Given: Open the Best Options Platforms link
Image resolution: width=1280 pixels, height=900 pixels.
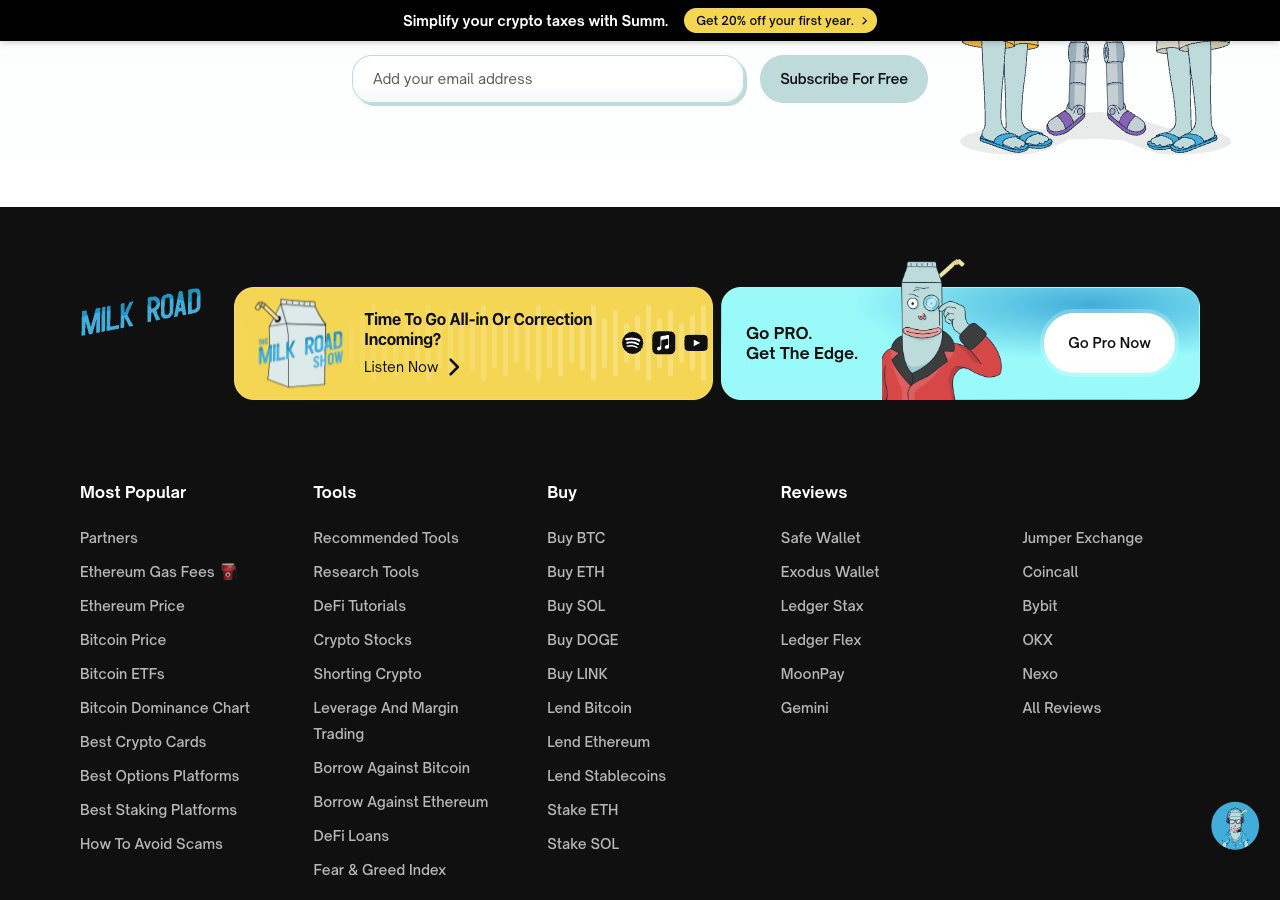Looking at the screenshot, I should (160, 776).
